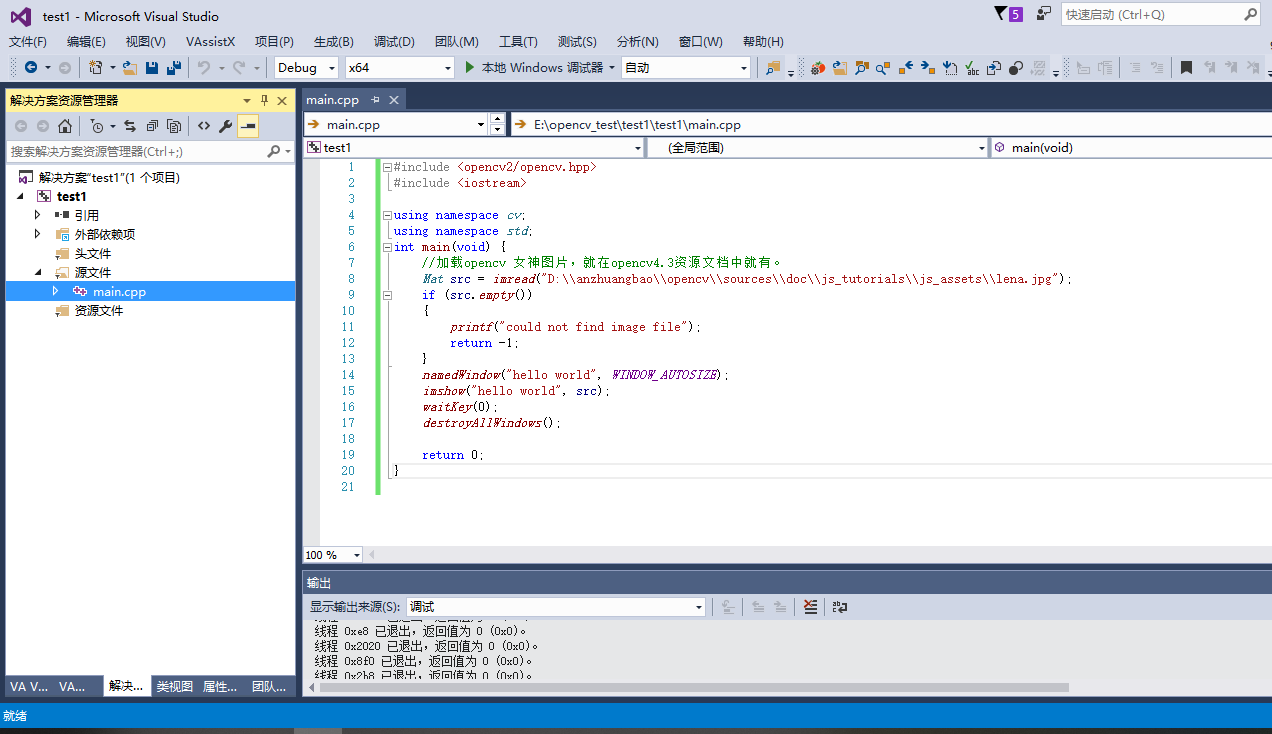Click the pending changes clock icon
Viewport: 1272px width, 734px height.
click(97, 126)
